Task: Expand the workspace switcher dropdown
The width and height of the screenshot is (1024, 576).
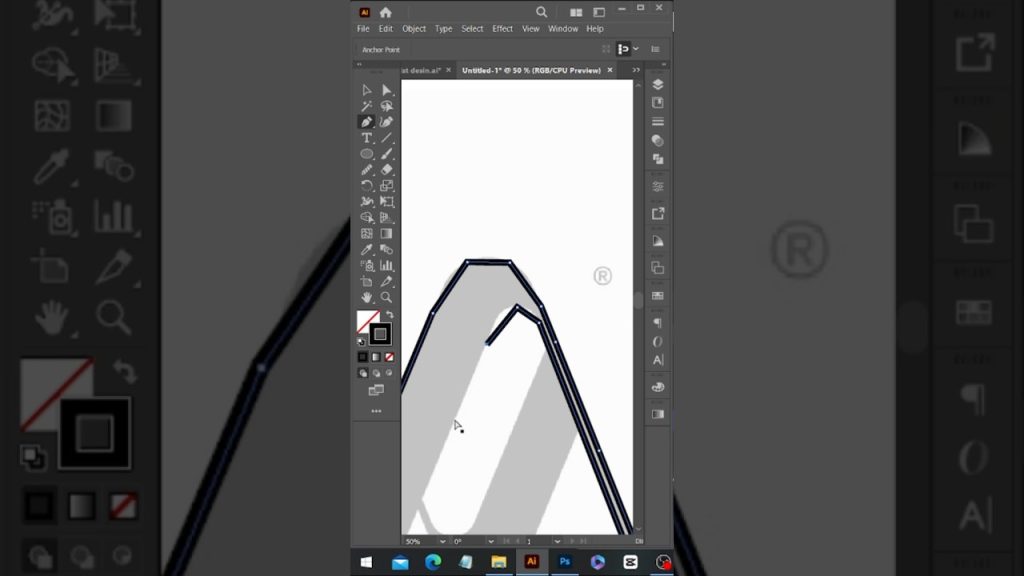Action: 635,48
